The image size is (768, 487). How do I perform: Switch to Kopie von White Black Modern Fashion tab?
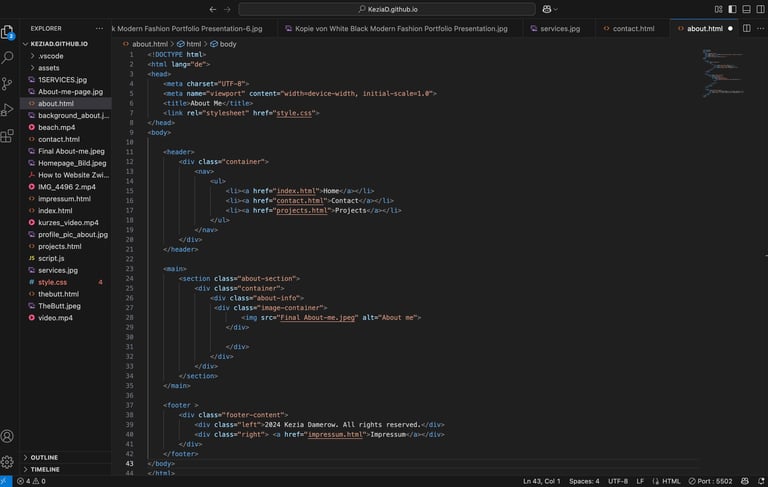400,28
